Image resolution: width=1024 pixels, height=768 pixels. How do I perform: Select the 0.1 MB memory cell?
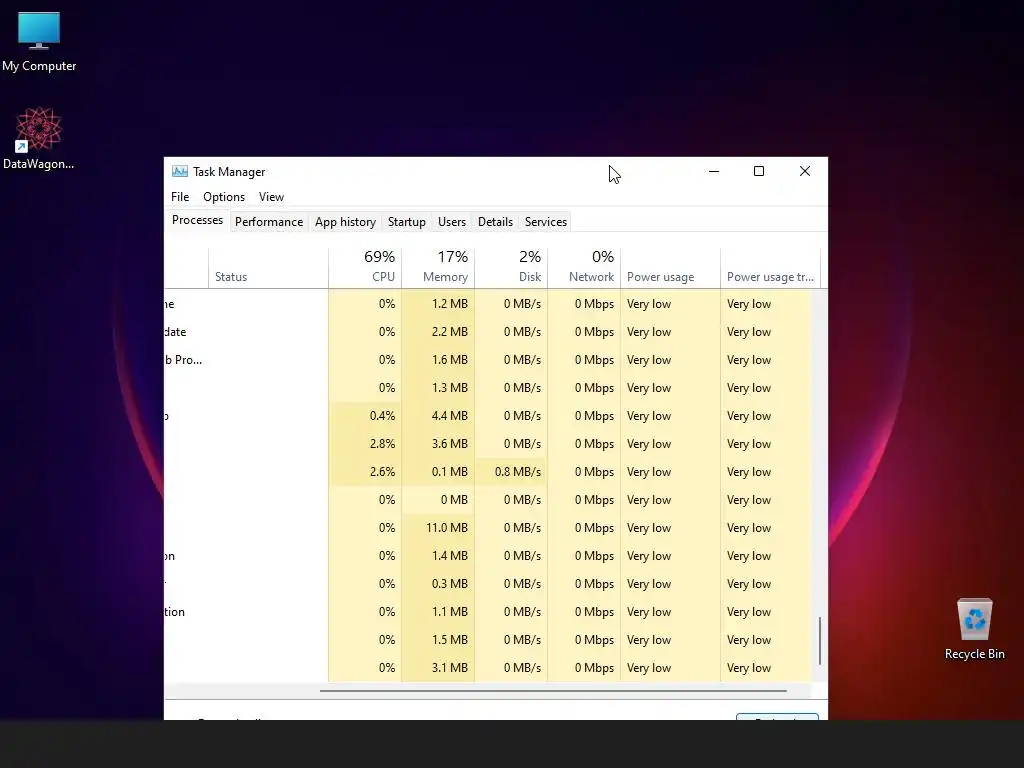pos(438,472)
